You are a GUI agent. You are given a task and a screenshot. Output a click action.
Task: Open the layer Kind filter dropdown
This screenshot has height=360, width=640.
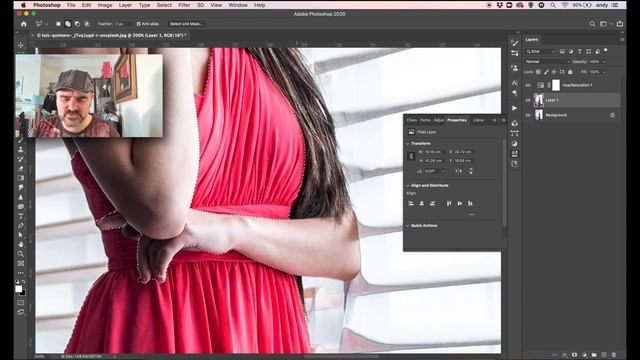pyautogui.click(x=541, y=51)
